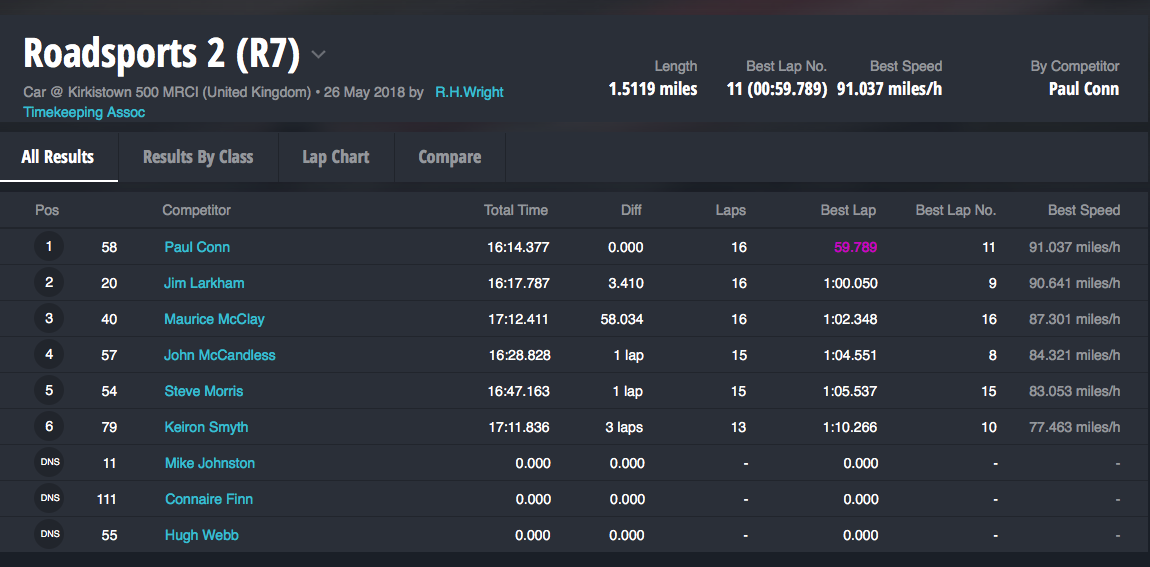Click the position 6 circle badge
Image resolution: width=1150 pixels, height=567 pixels.
pos(49,427)
